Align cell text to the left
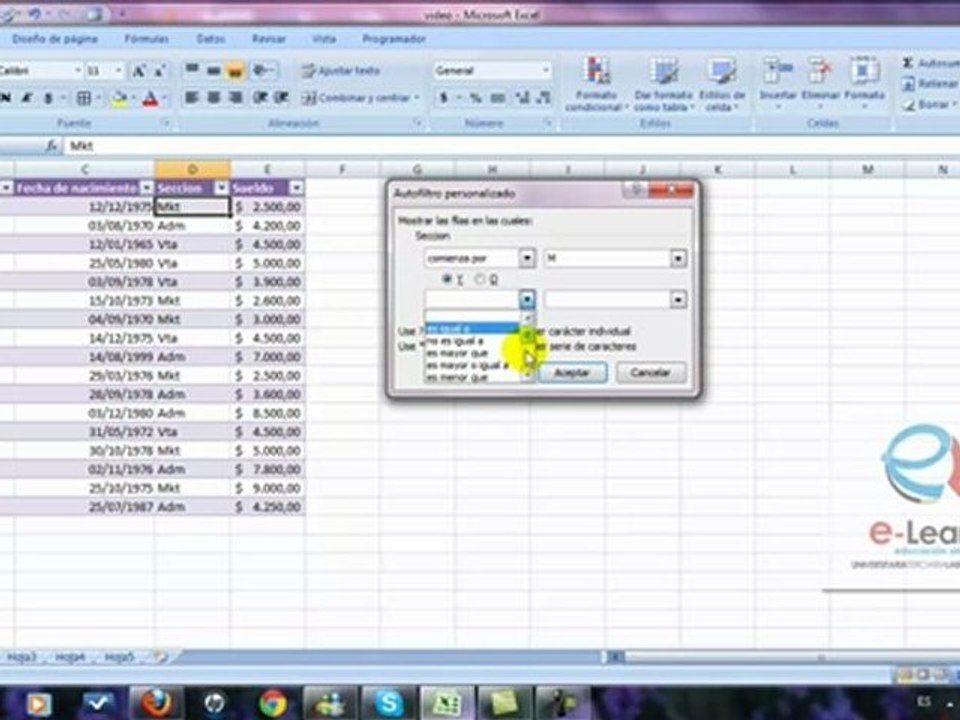Image resolution: width=960 pixels, height=720 pixels. pos(192,98)
